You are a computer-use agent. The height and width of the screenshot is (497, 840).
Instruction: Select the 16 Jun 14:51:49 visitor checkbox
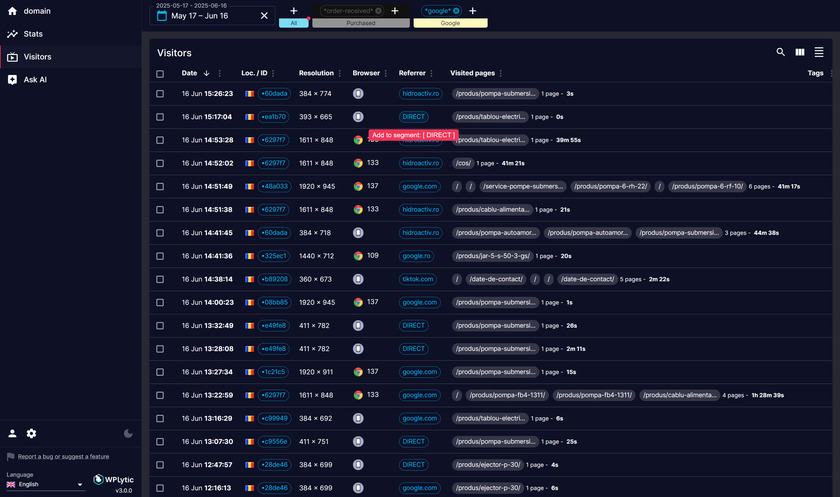point(160,186)
